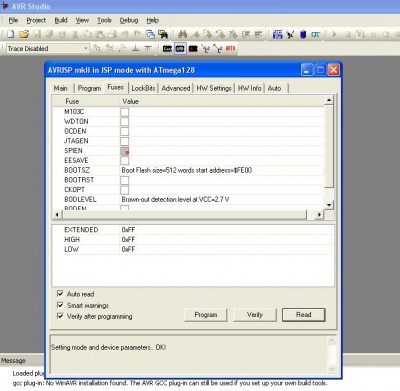Click the greyed SPIEN fuse checkbox

[x=124, y=151]
